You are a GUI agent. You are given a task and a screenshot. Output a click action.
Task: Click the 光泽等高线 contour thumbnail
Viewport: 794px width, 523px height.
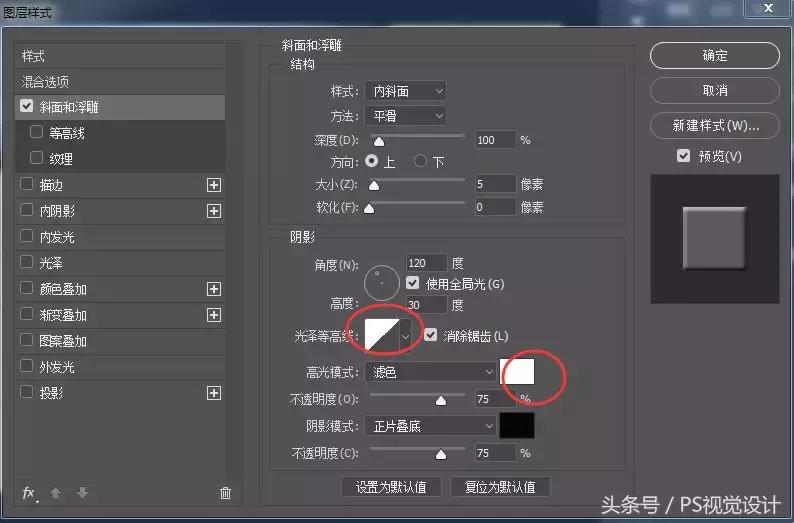point(382,336)
